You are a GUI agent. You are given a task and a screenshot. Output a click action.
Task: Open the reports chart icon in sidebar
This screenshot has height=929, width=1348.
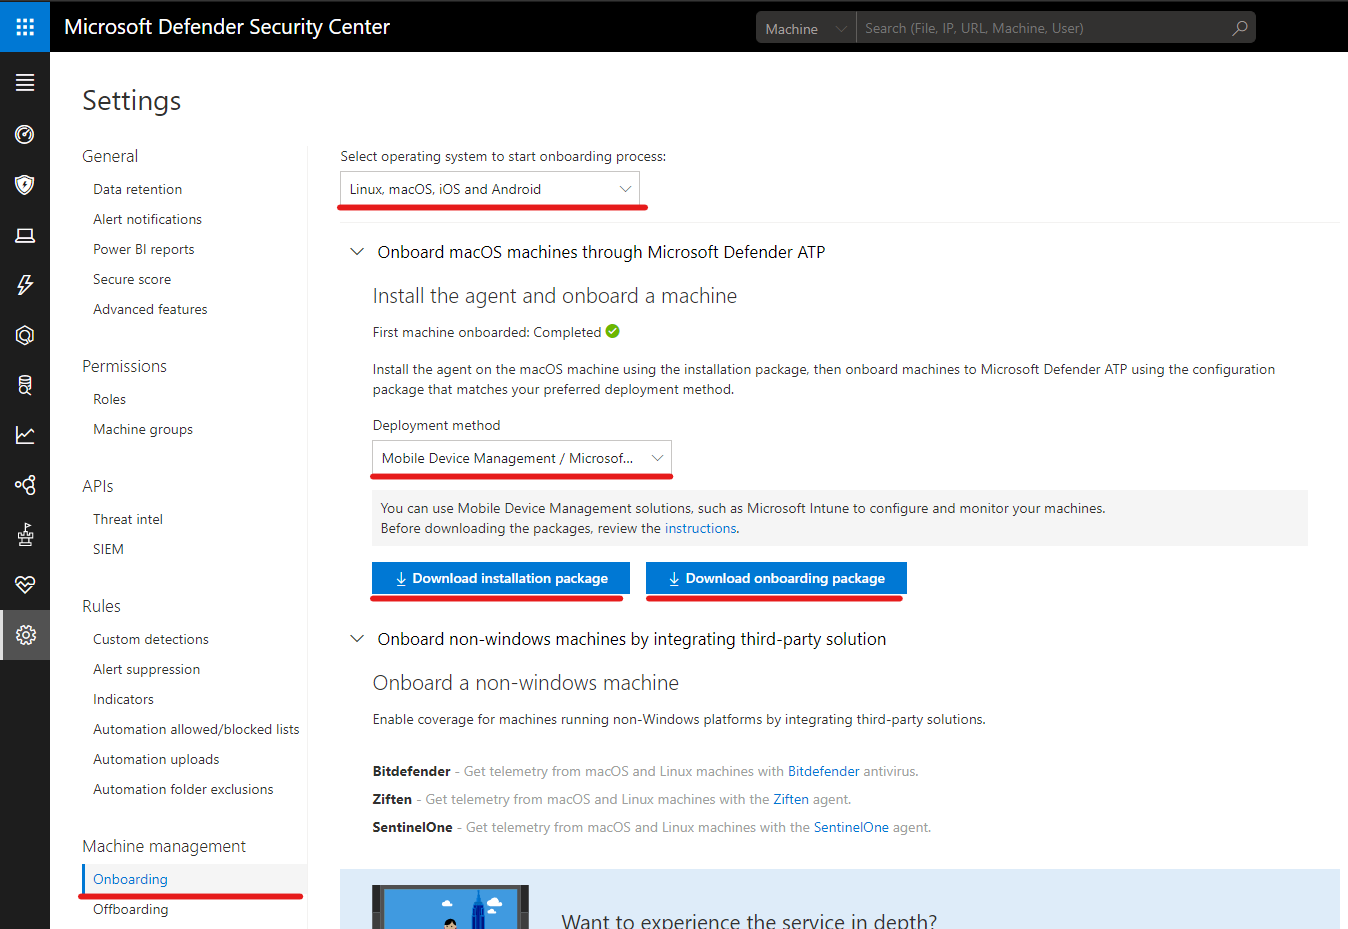(25, 435)
